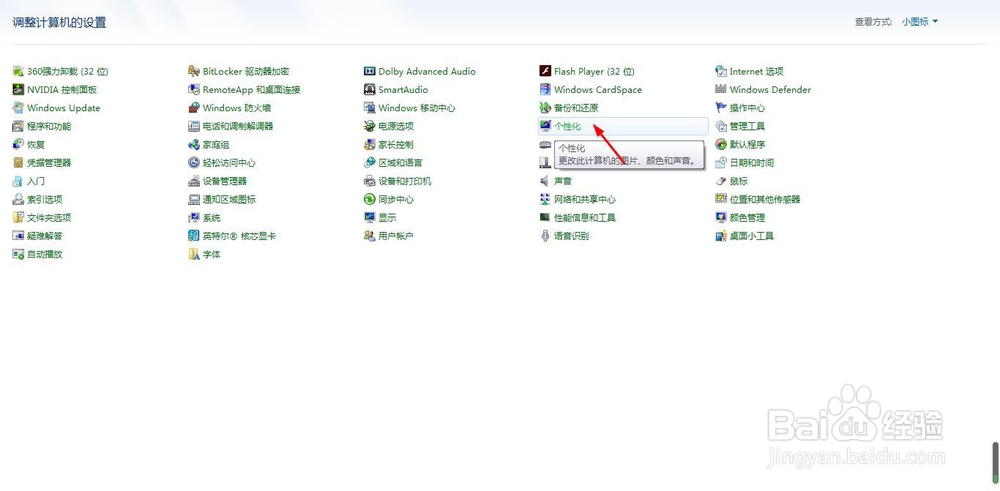Click the 轻松访问中心 icon

pos(194,163)
